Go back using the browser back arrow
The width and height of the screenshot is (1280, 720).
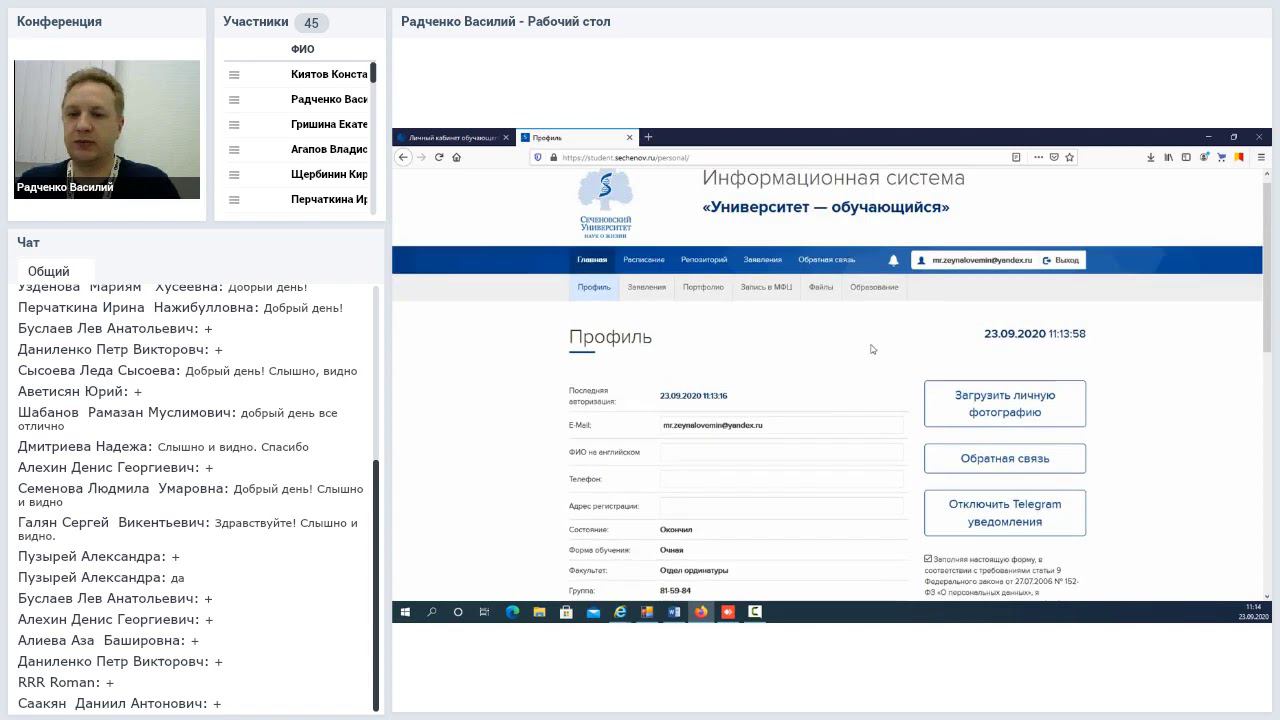403,157
